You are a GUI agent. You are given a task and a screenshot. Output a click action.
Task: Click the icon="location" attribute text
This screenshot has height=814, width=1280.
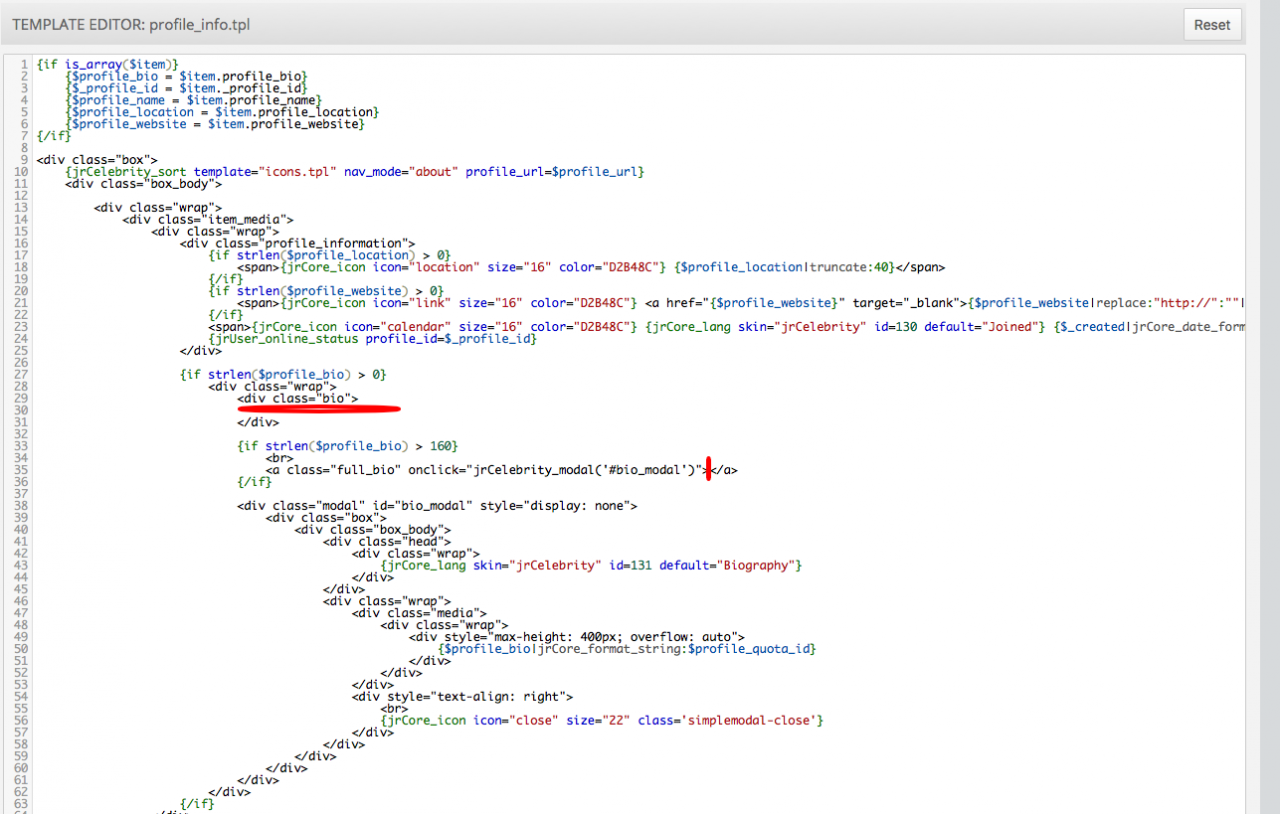pos(402,268)
